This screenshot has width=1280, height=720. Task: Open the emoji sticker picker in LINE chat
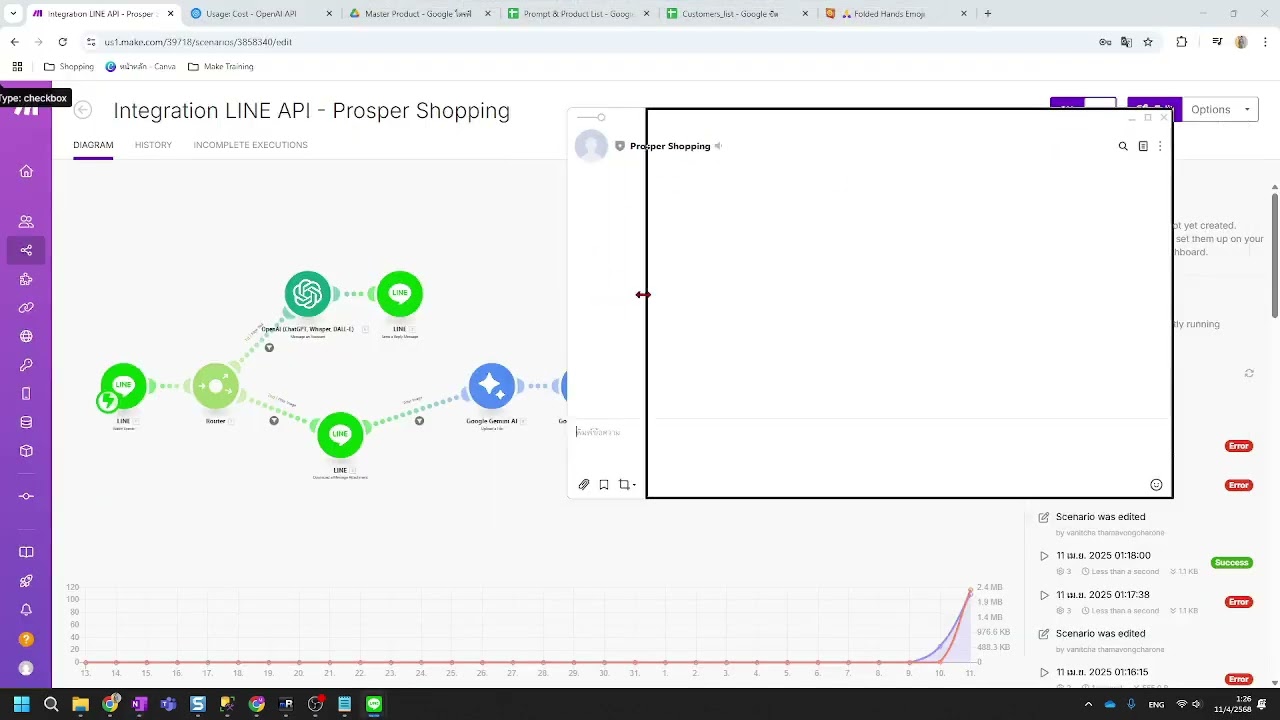pos(1156,485)
